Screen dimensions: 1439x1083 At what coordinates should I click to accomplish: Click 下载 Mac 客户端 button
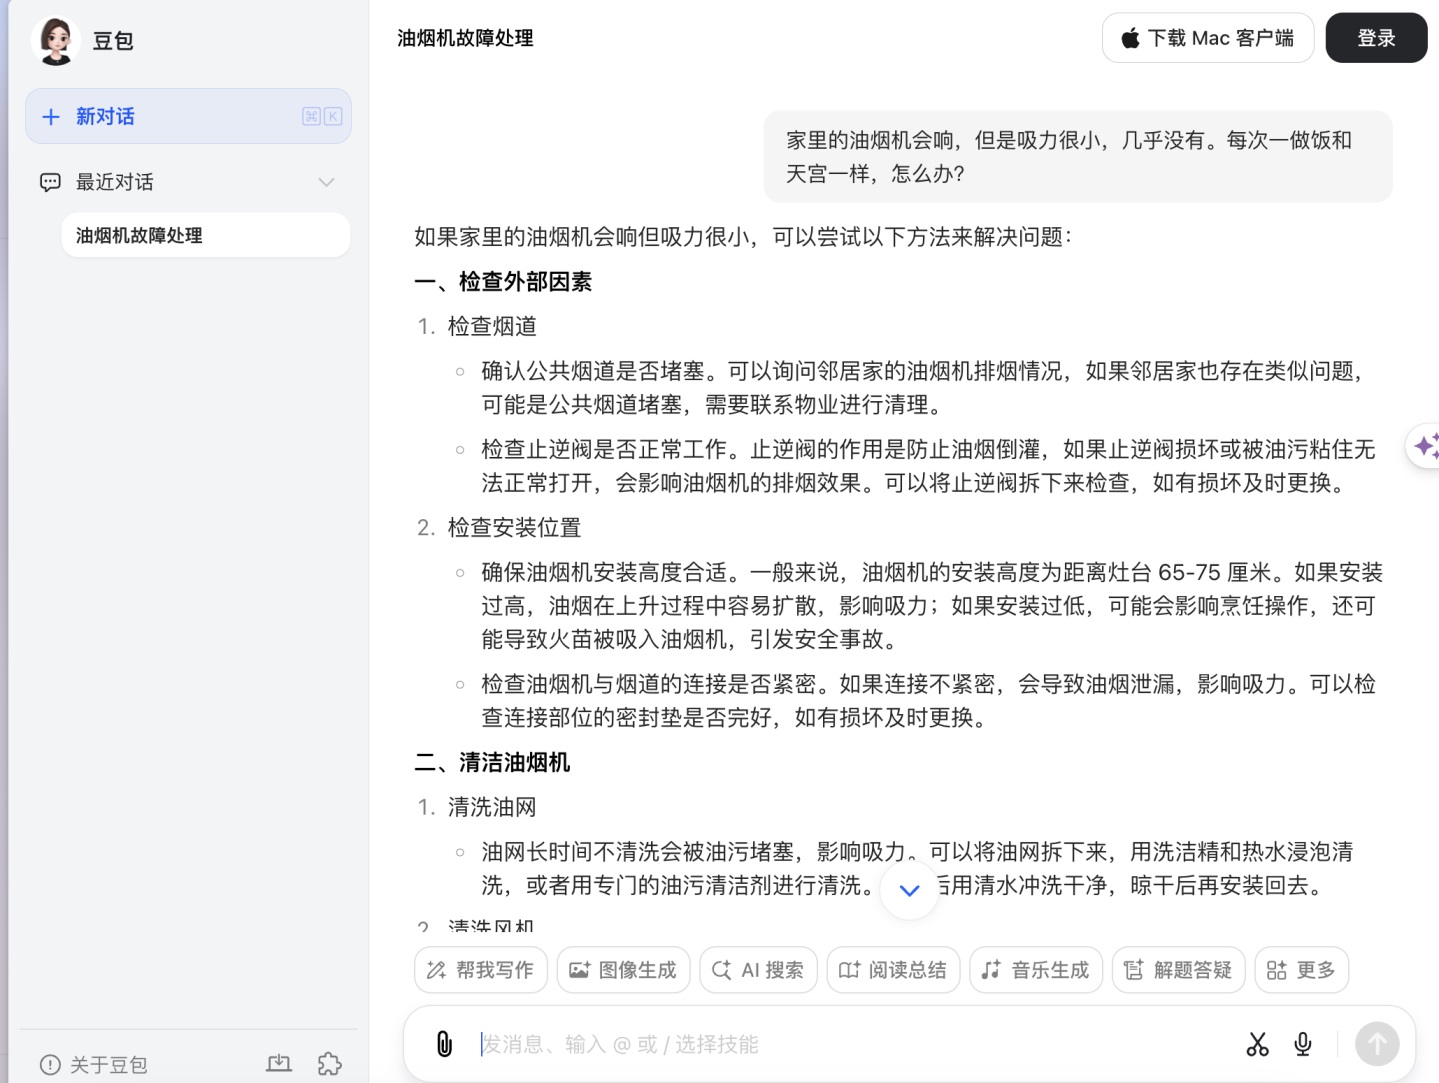click(x=1207, y=38)
